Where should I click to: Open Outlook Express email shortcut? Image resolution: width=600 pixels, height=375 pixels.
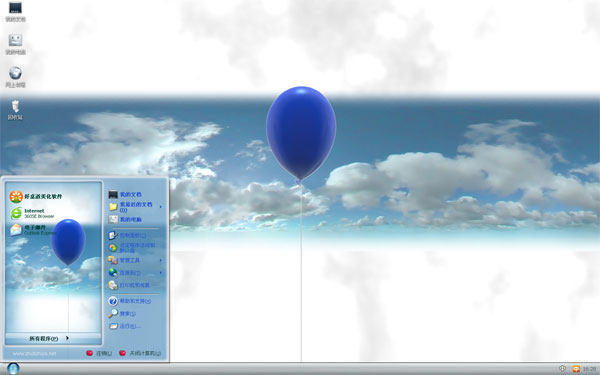(32, 230)
